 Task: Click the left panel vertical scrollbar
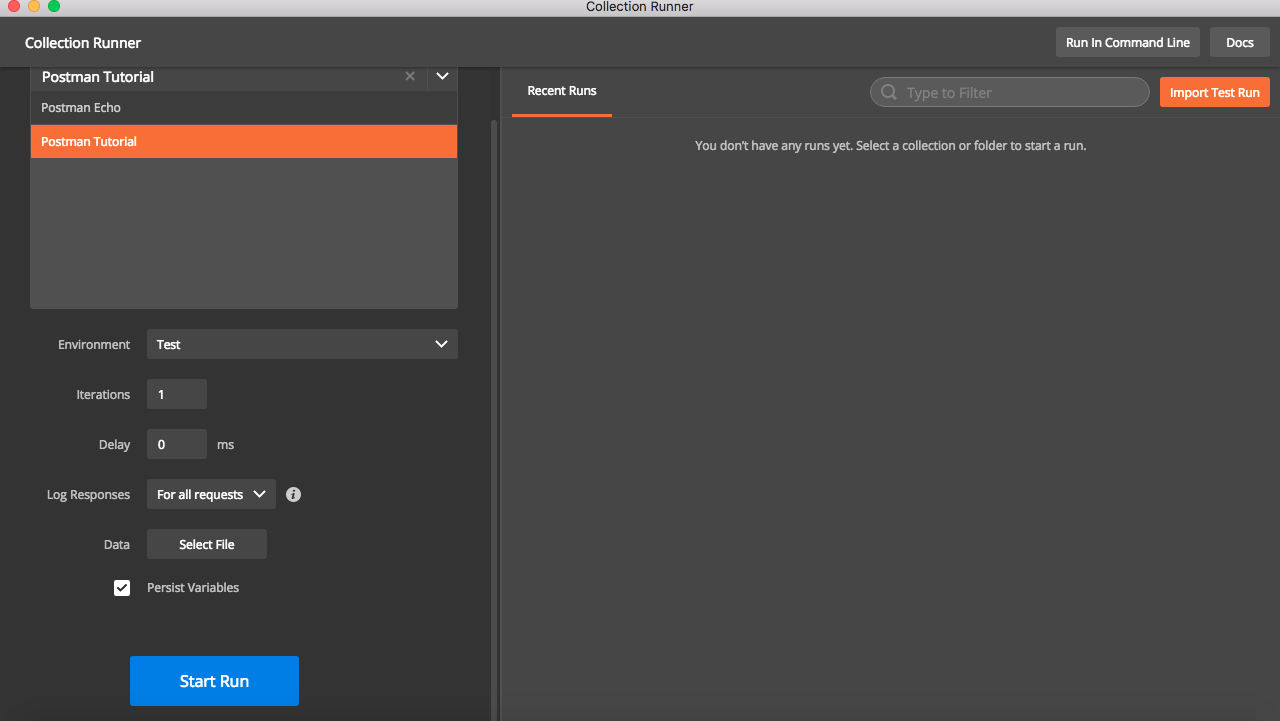tap(492, 400)
